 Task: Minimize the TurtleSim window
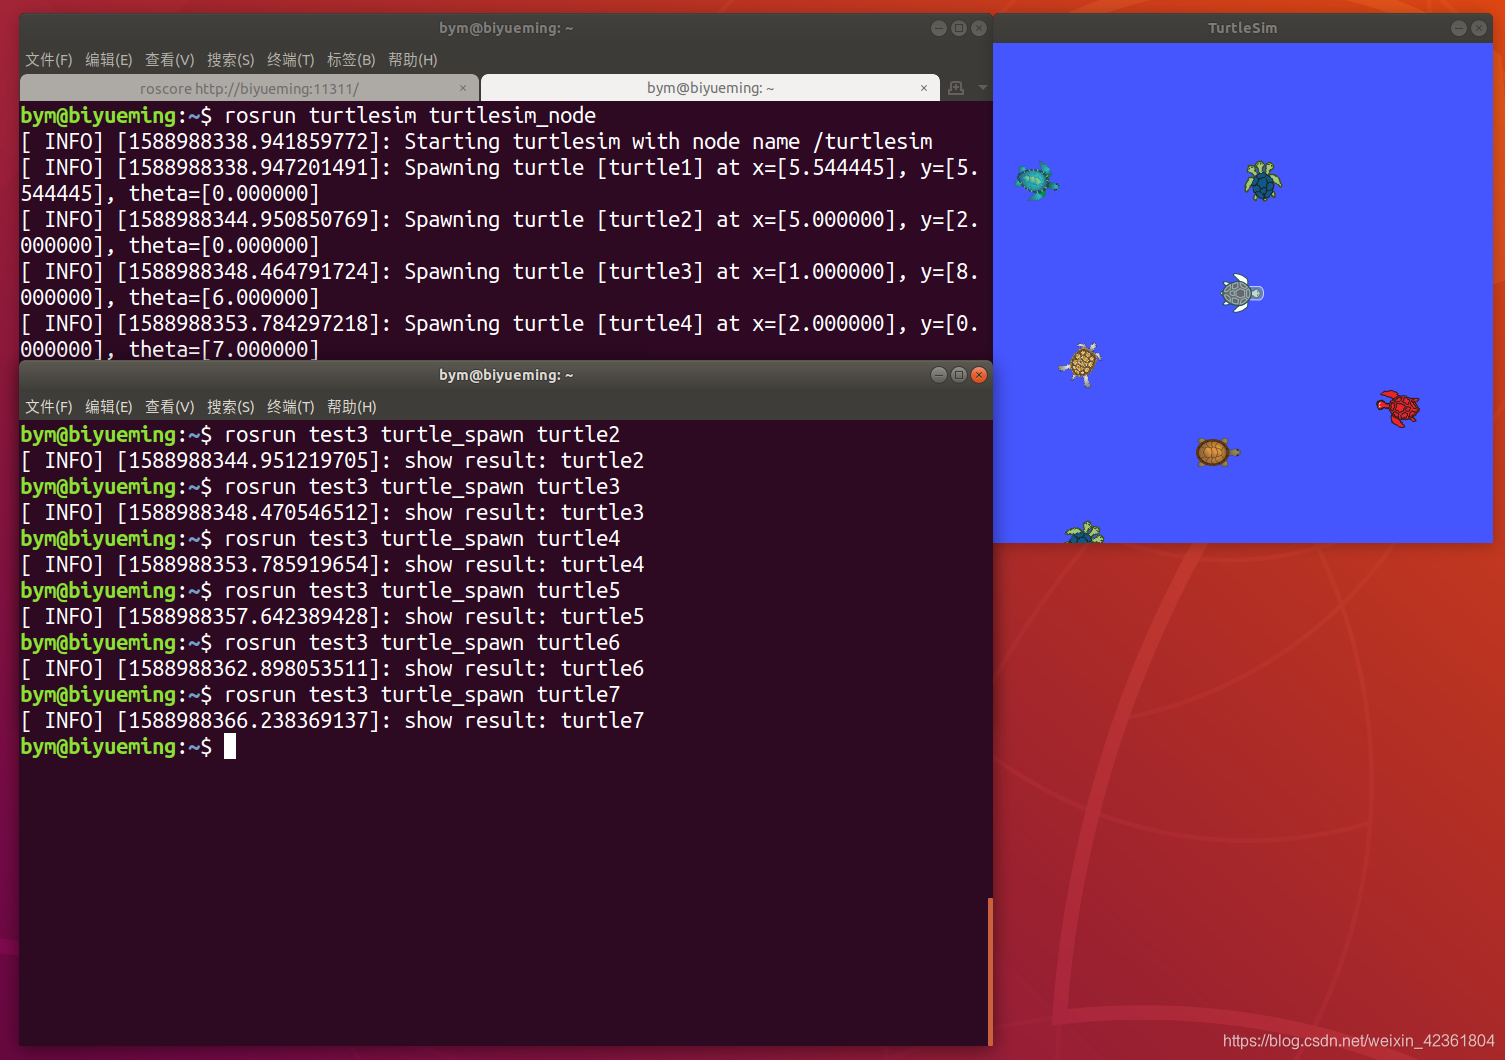[1458, 28]
